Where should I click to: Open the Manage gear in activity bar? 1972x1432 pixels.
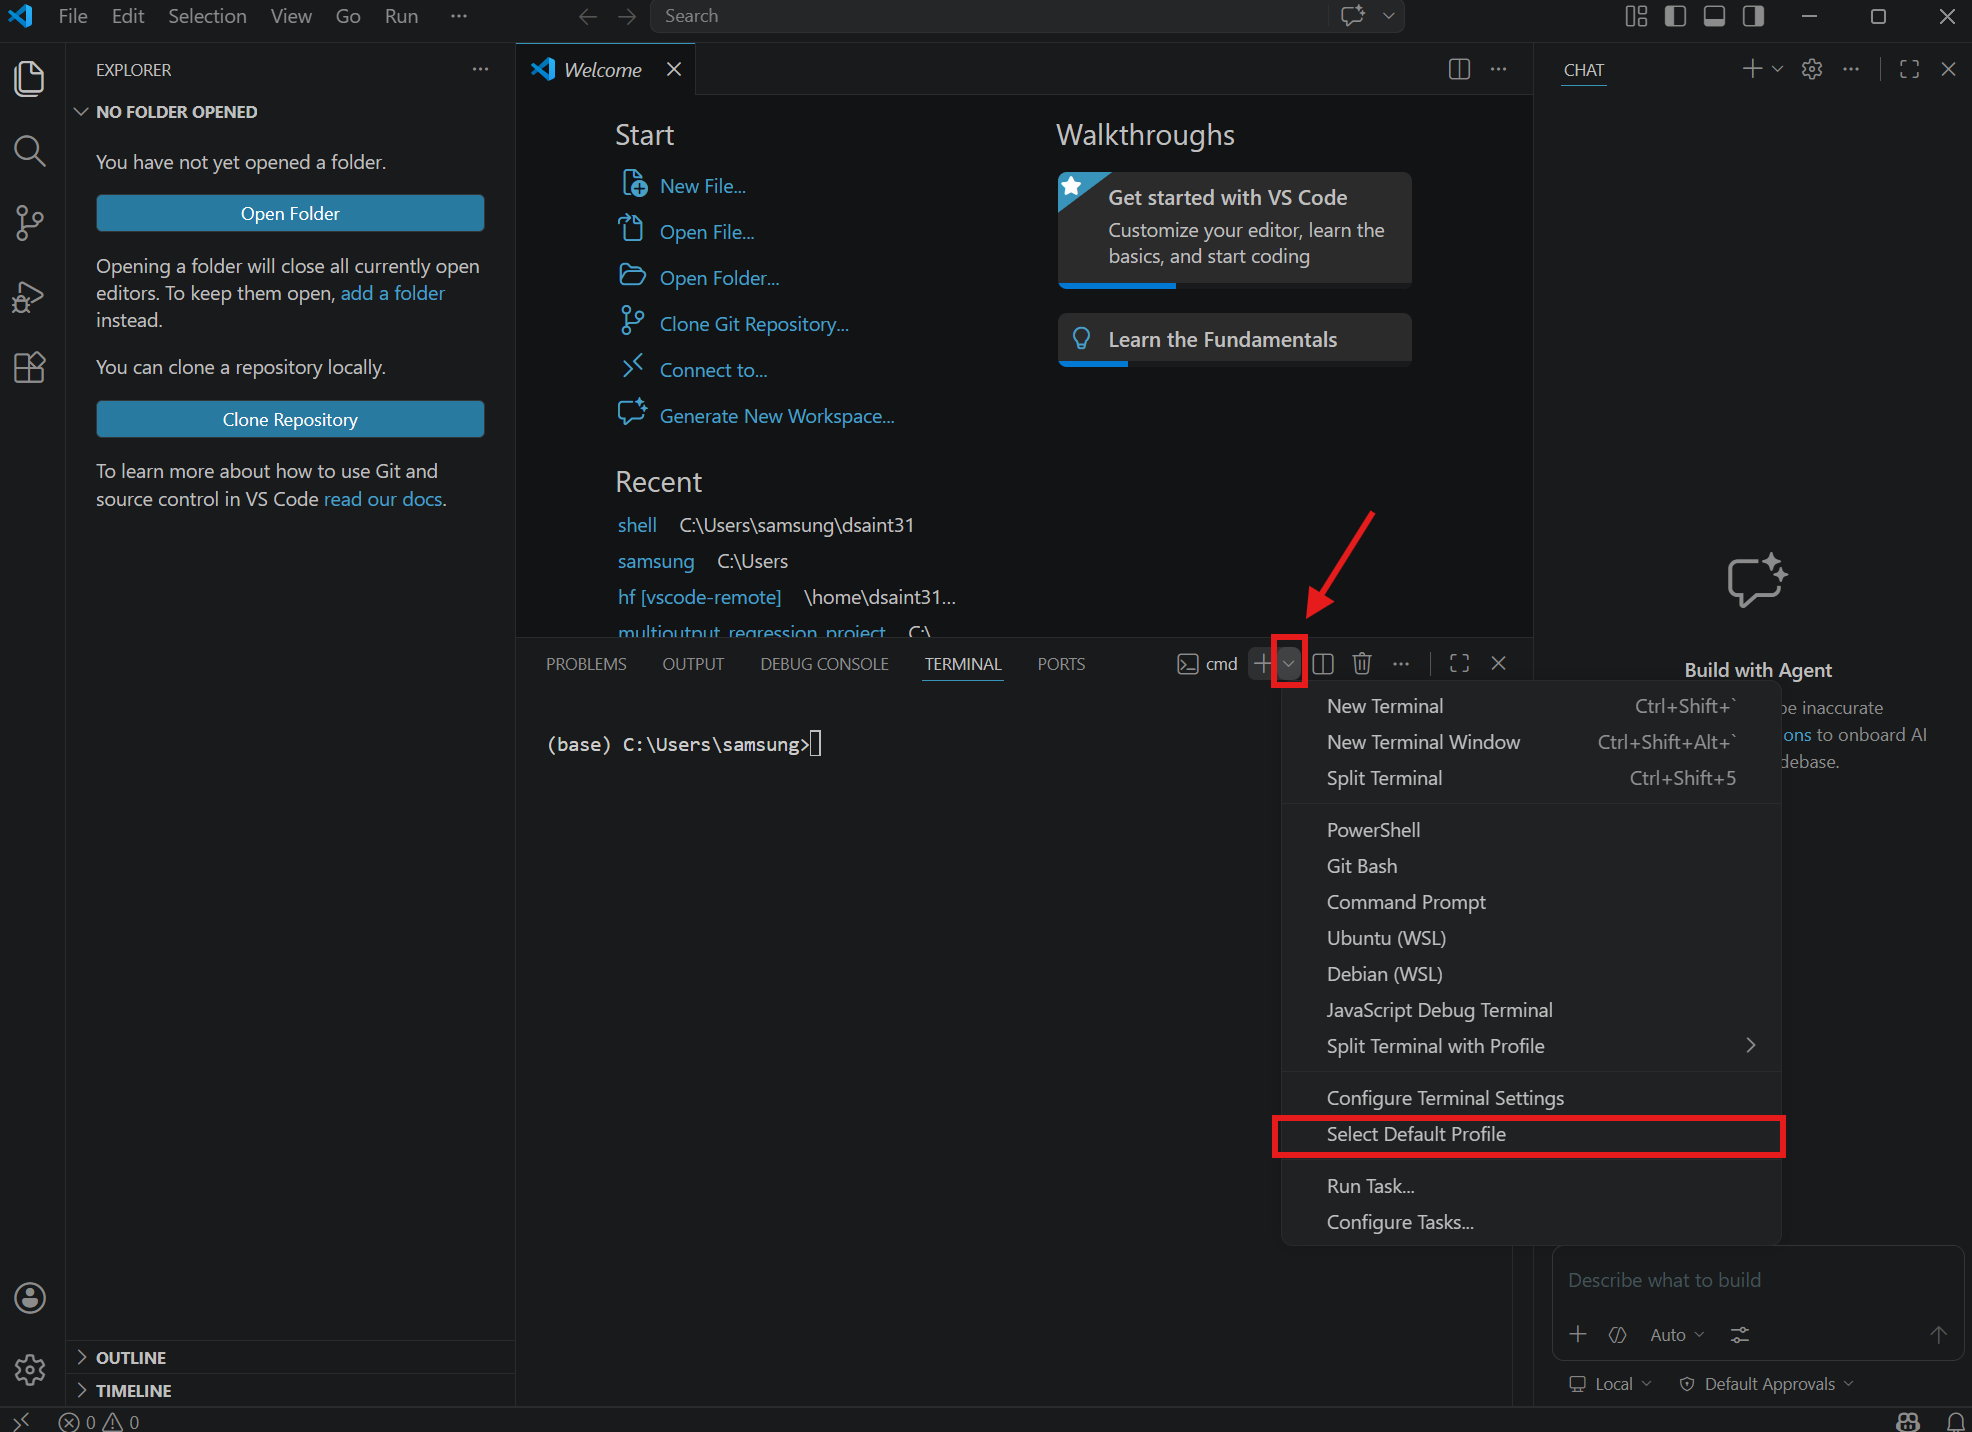pyautogui.click(x=30, y=1369)
